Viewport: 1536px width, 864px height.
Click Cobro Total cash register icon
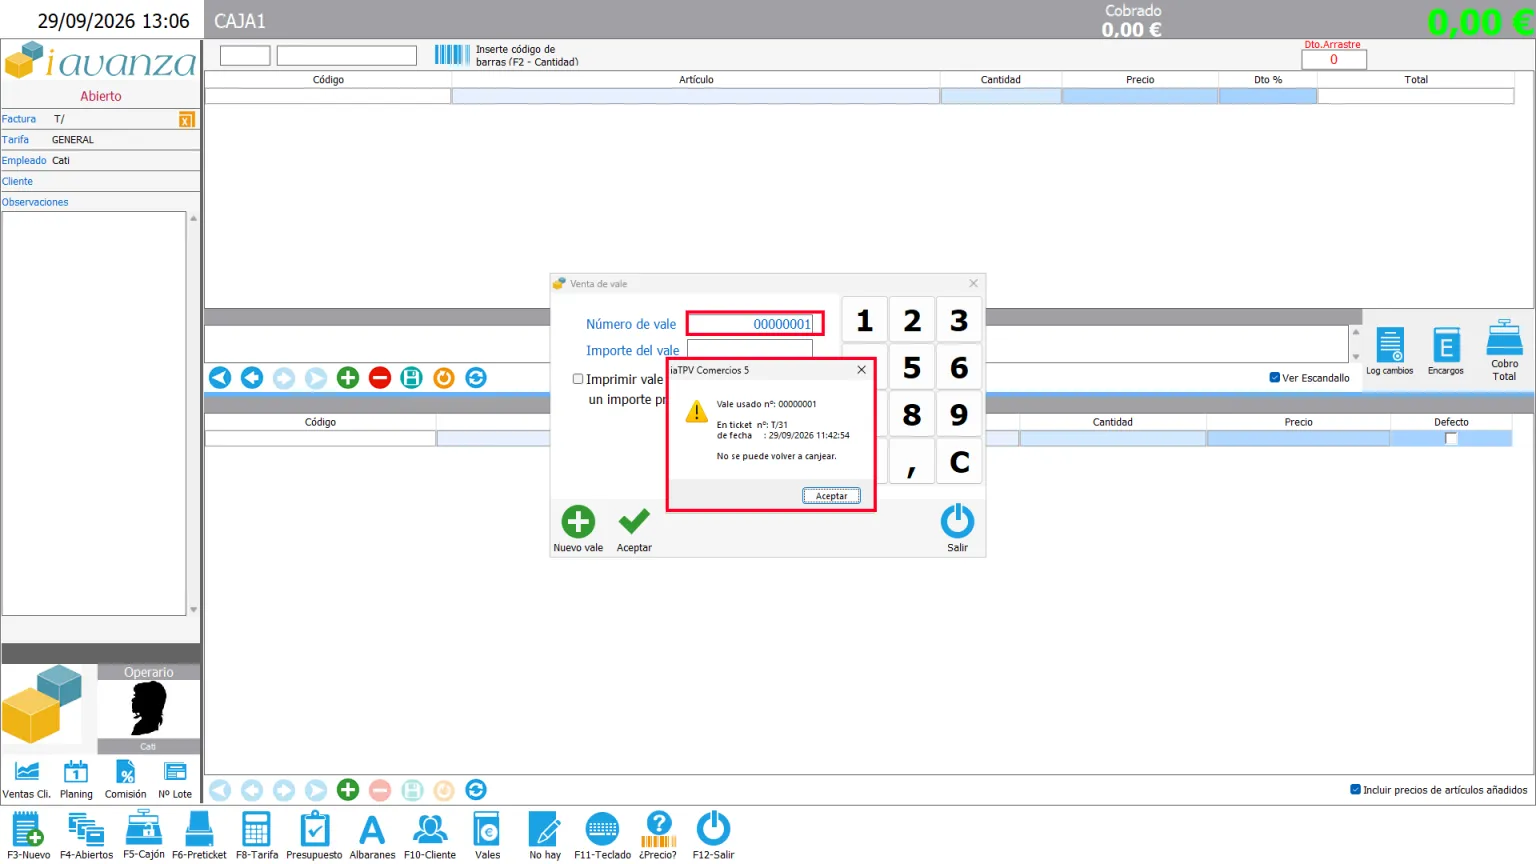pyautogui.click(x=1505, y=338)
